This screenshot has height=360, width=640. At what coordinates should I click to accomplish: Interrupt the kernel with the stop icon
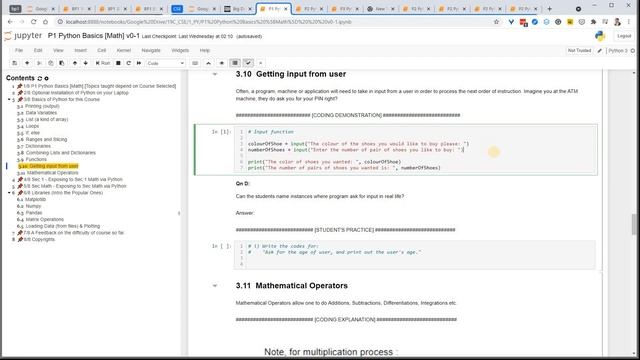118,63
